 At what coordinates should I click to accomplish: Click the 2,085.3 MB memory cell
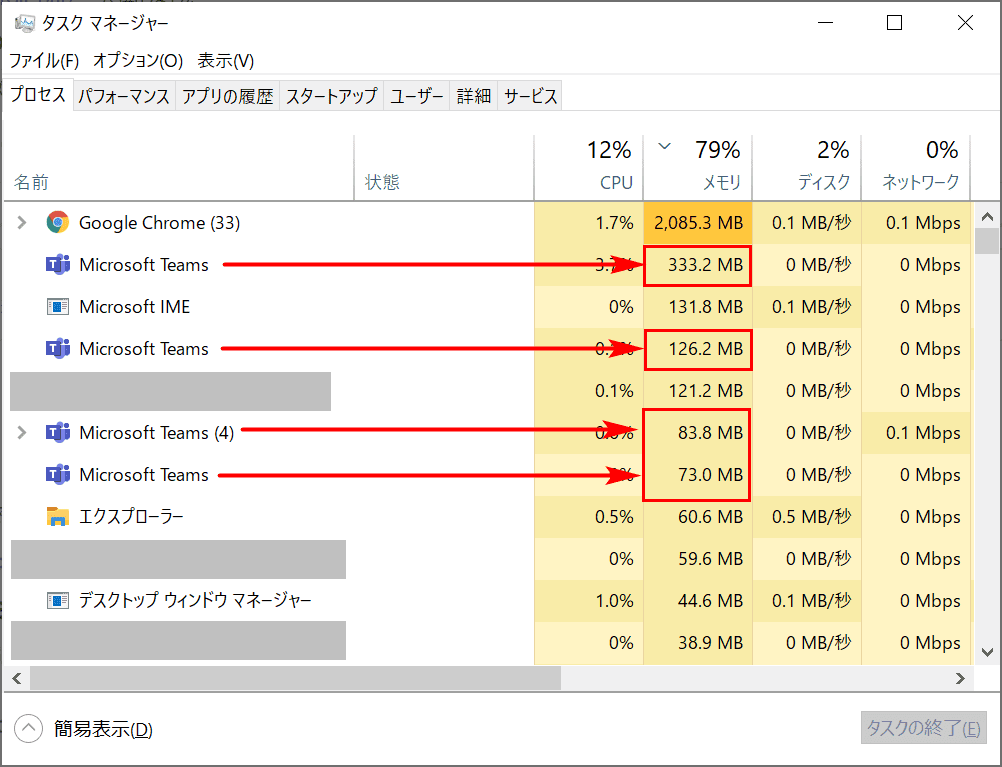pos(698,222)
